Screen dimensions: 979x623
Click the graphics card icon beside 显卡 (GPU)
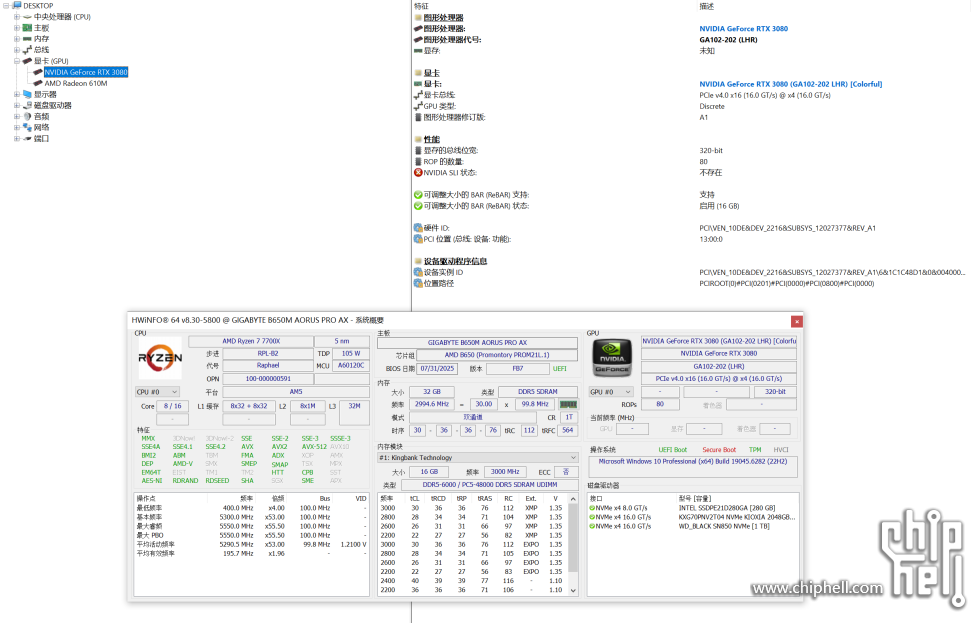(x=27, y=61)
